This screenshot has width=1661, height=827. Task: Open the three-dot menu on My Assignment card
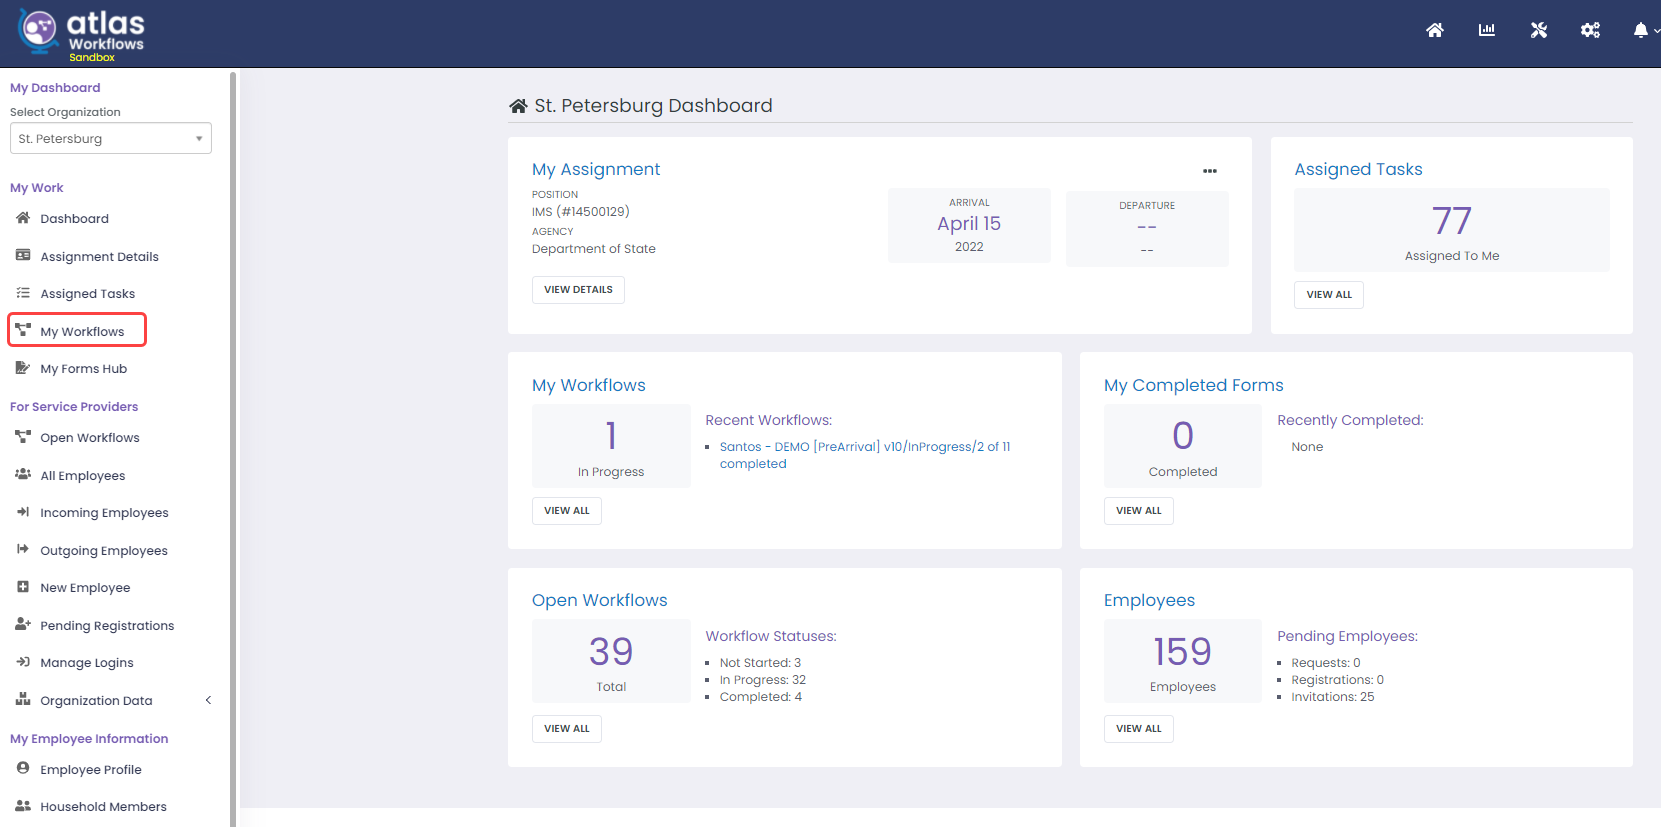coord(1210,171)
